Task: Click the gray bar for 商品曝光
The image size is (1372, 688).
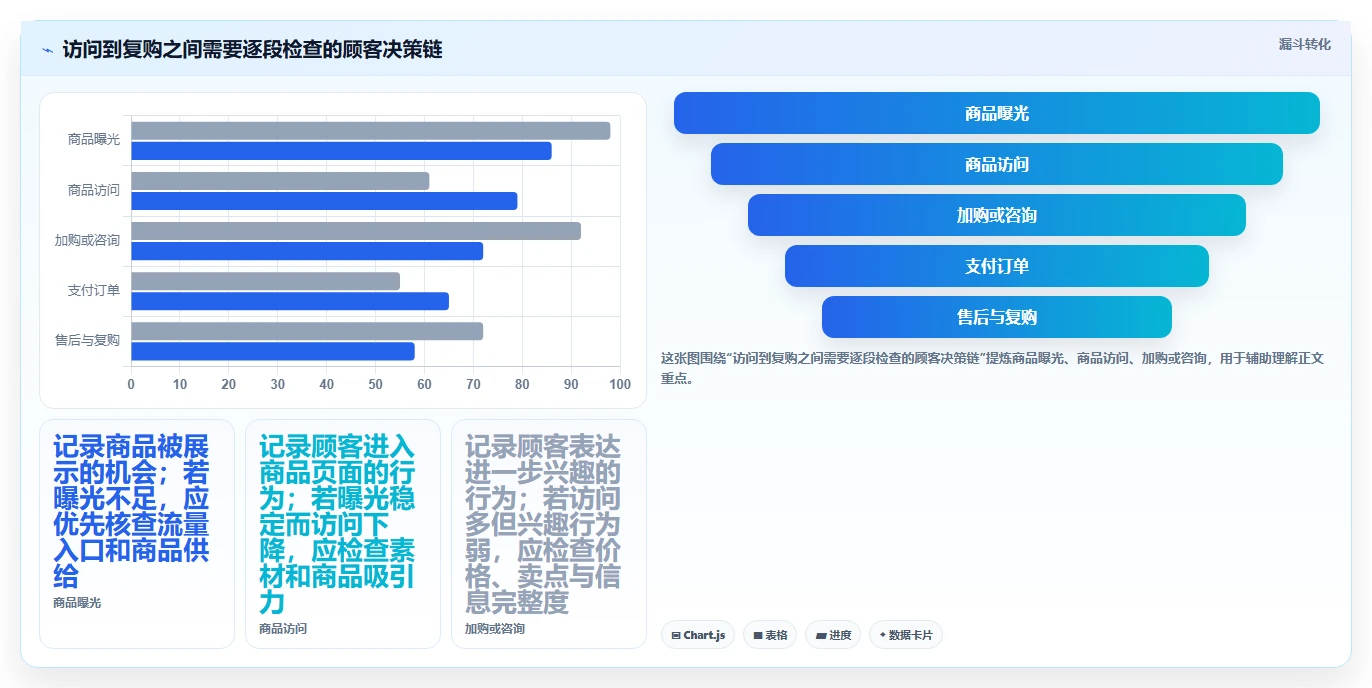Action: pos(370,131)
